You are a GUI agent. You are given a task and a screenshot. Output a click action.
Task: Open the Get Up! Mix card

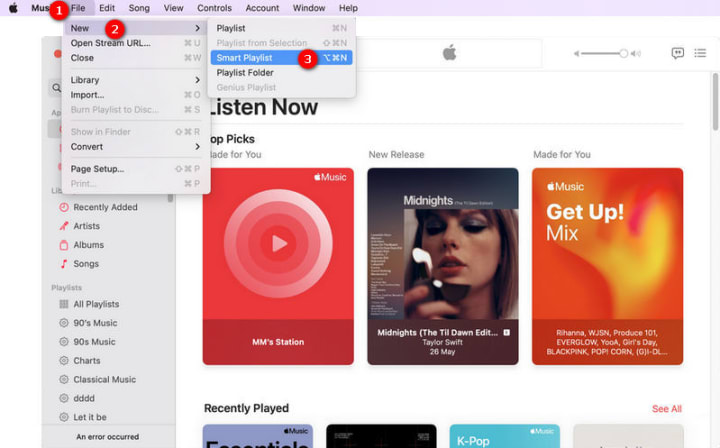tap(608, 266)
